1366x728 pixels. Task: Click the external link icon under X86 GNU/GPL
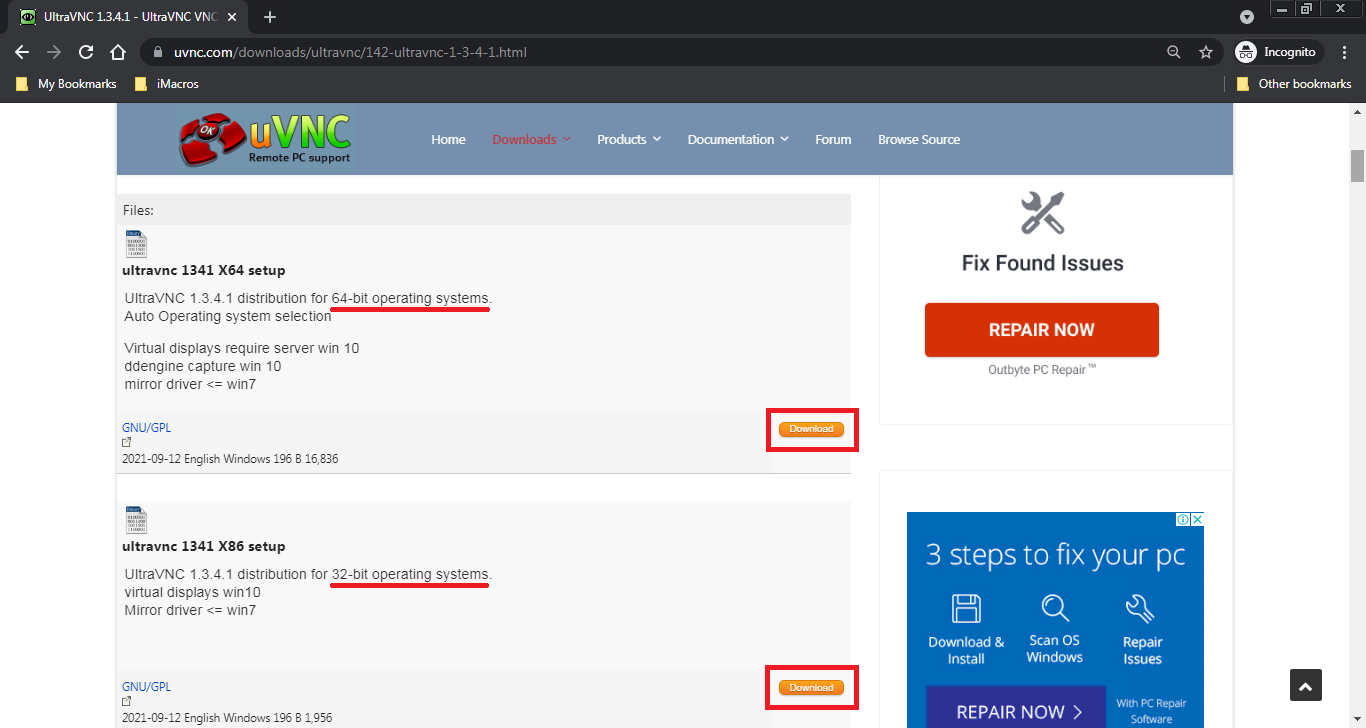[127, 701]
